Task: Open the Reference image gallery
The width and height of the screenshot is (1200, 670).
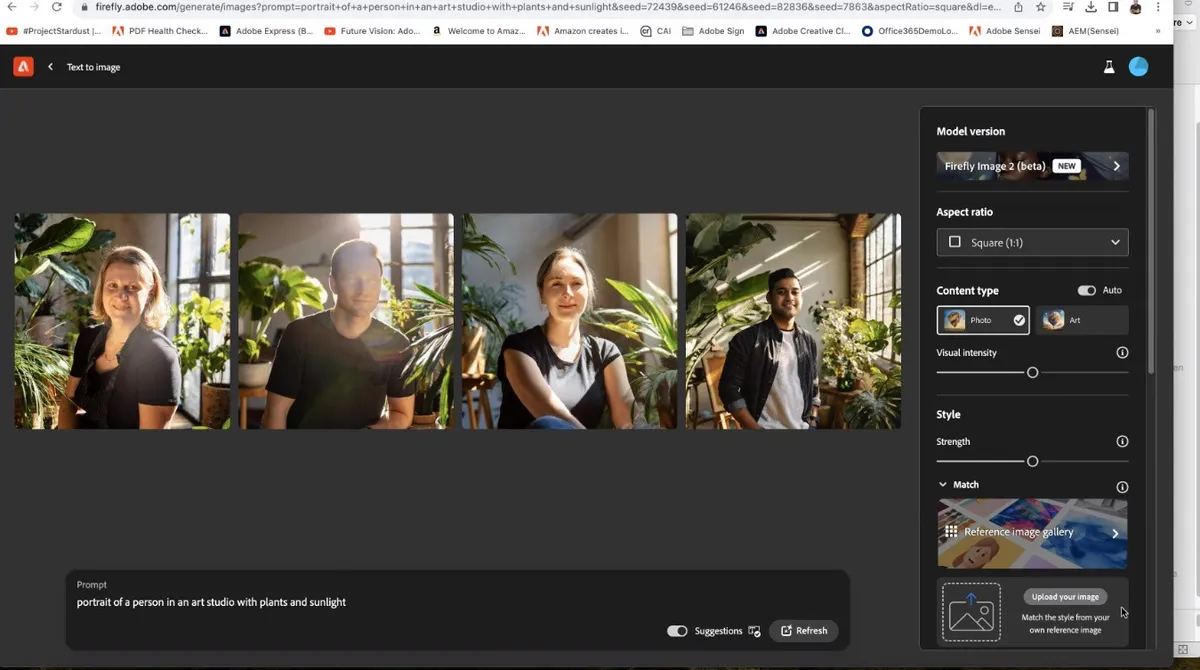Action: (1032, 533)
